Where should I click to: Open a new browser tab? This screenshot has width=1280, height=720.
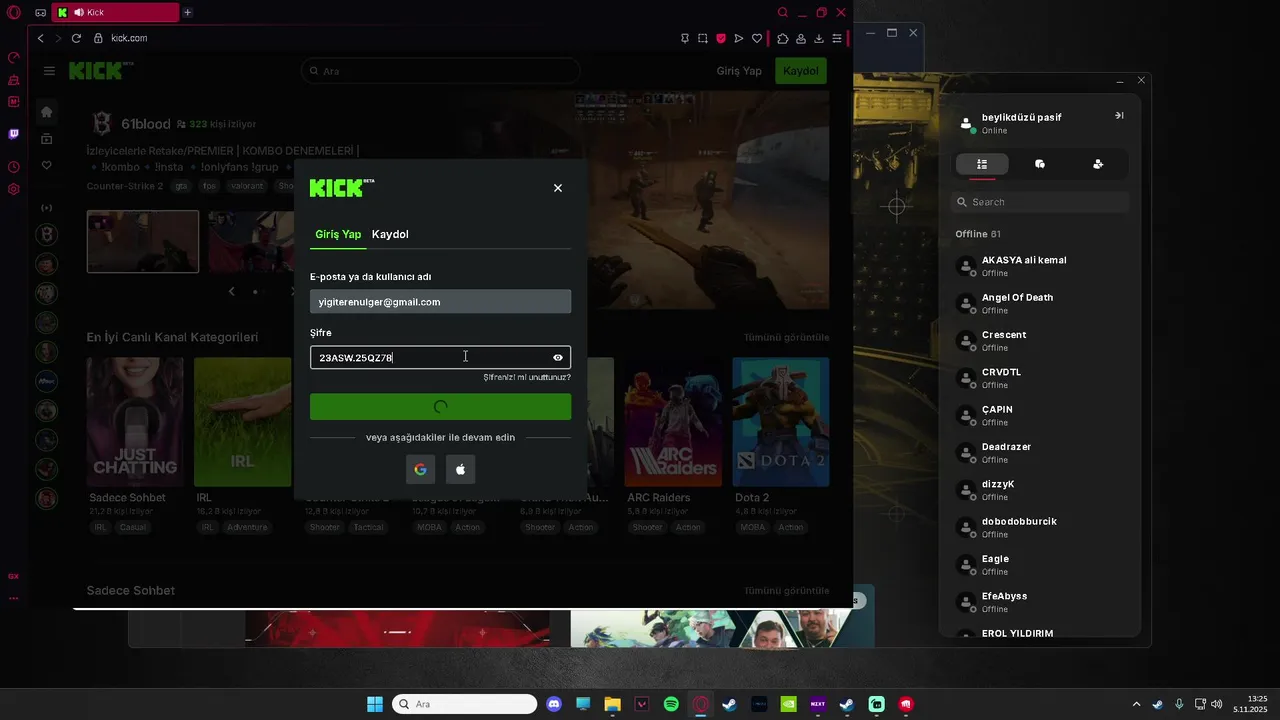187,12
